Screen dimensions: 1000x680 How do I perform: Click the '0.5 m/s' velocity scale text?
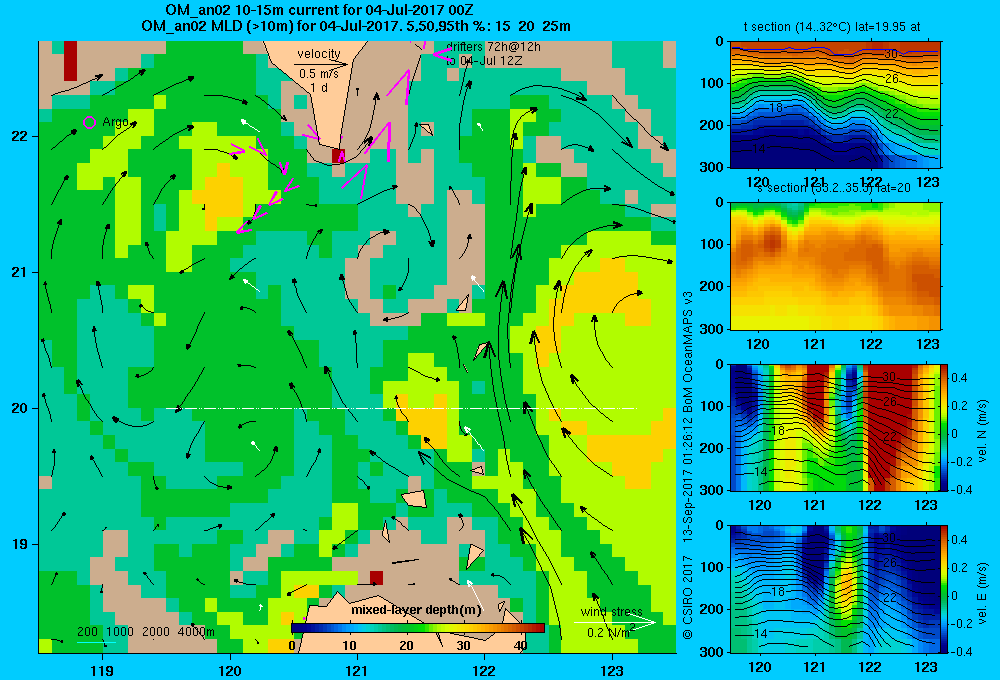(319, 74)
